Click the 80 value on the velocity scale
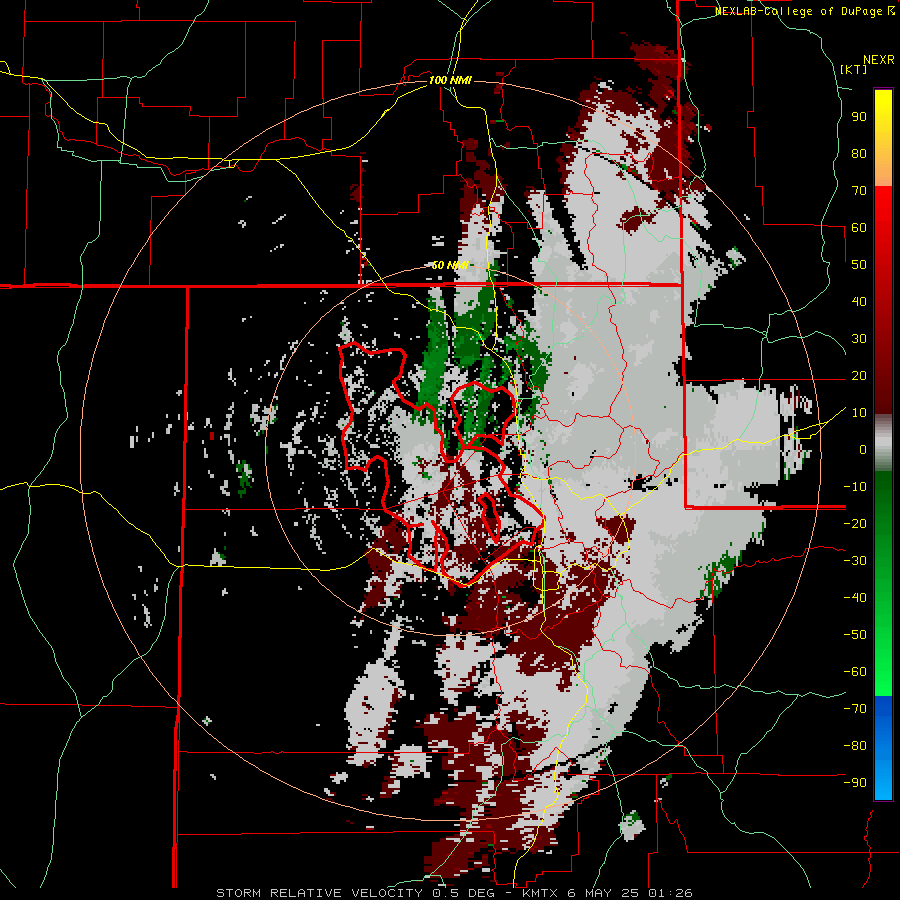 [859, 154]
